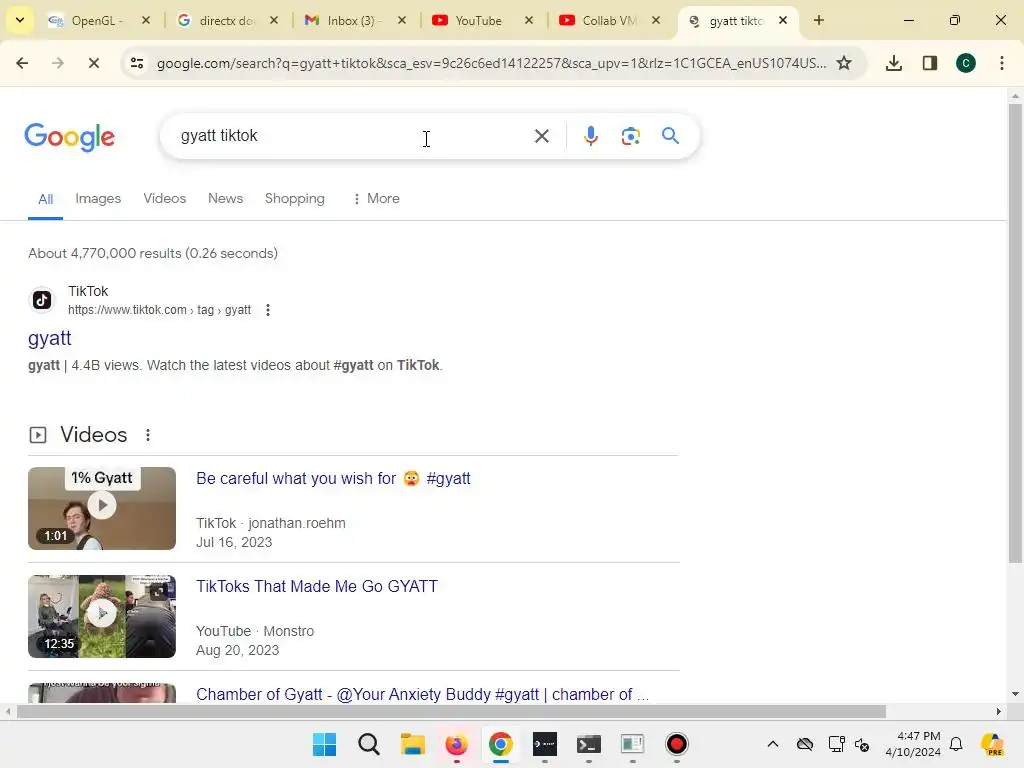1024x768 pixels.
Task: Clear the search query
Action: (x=541, y=136)
